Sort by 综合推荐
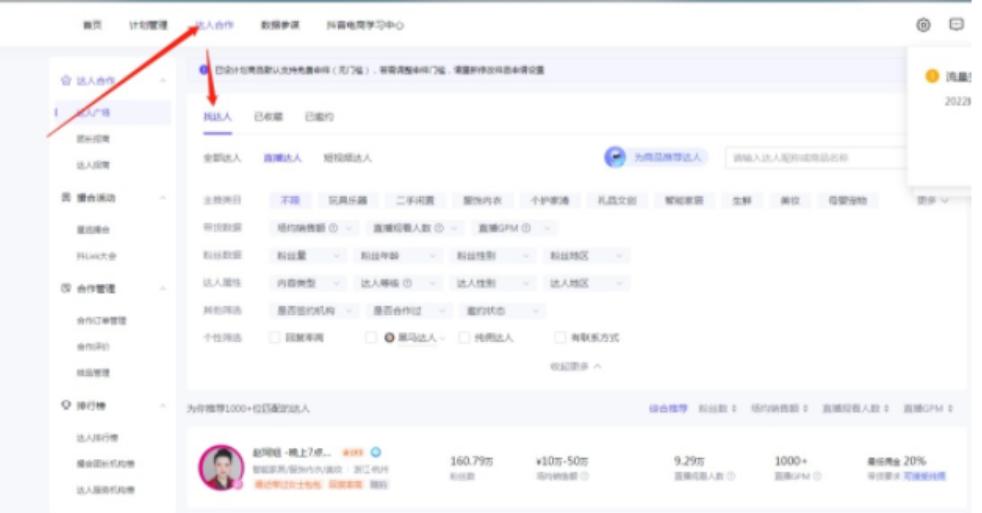Viewport: 982px width, 513px height. [668, 408]
